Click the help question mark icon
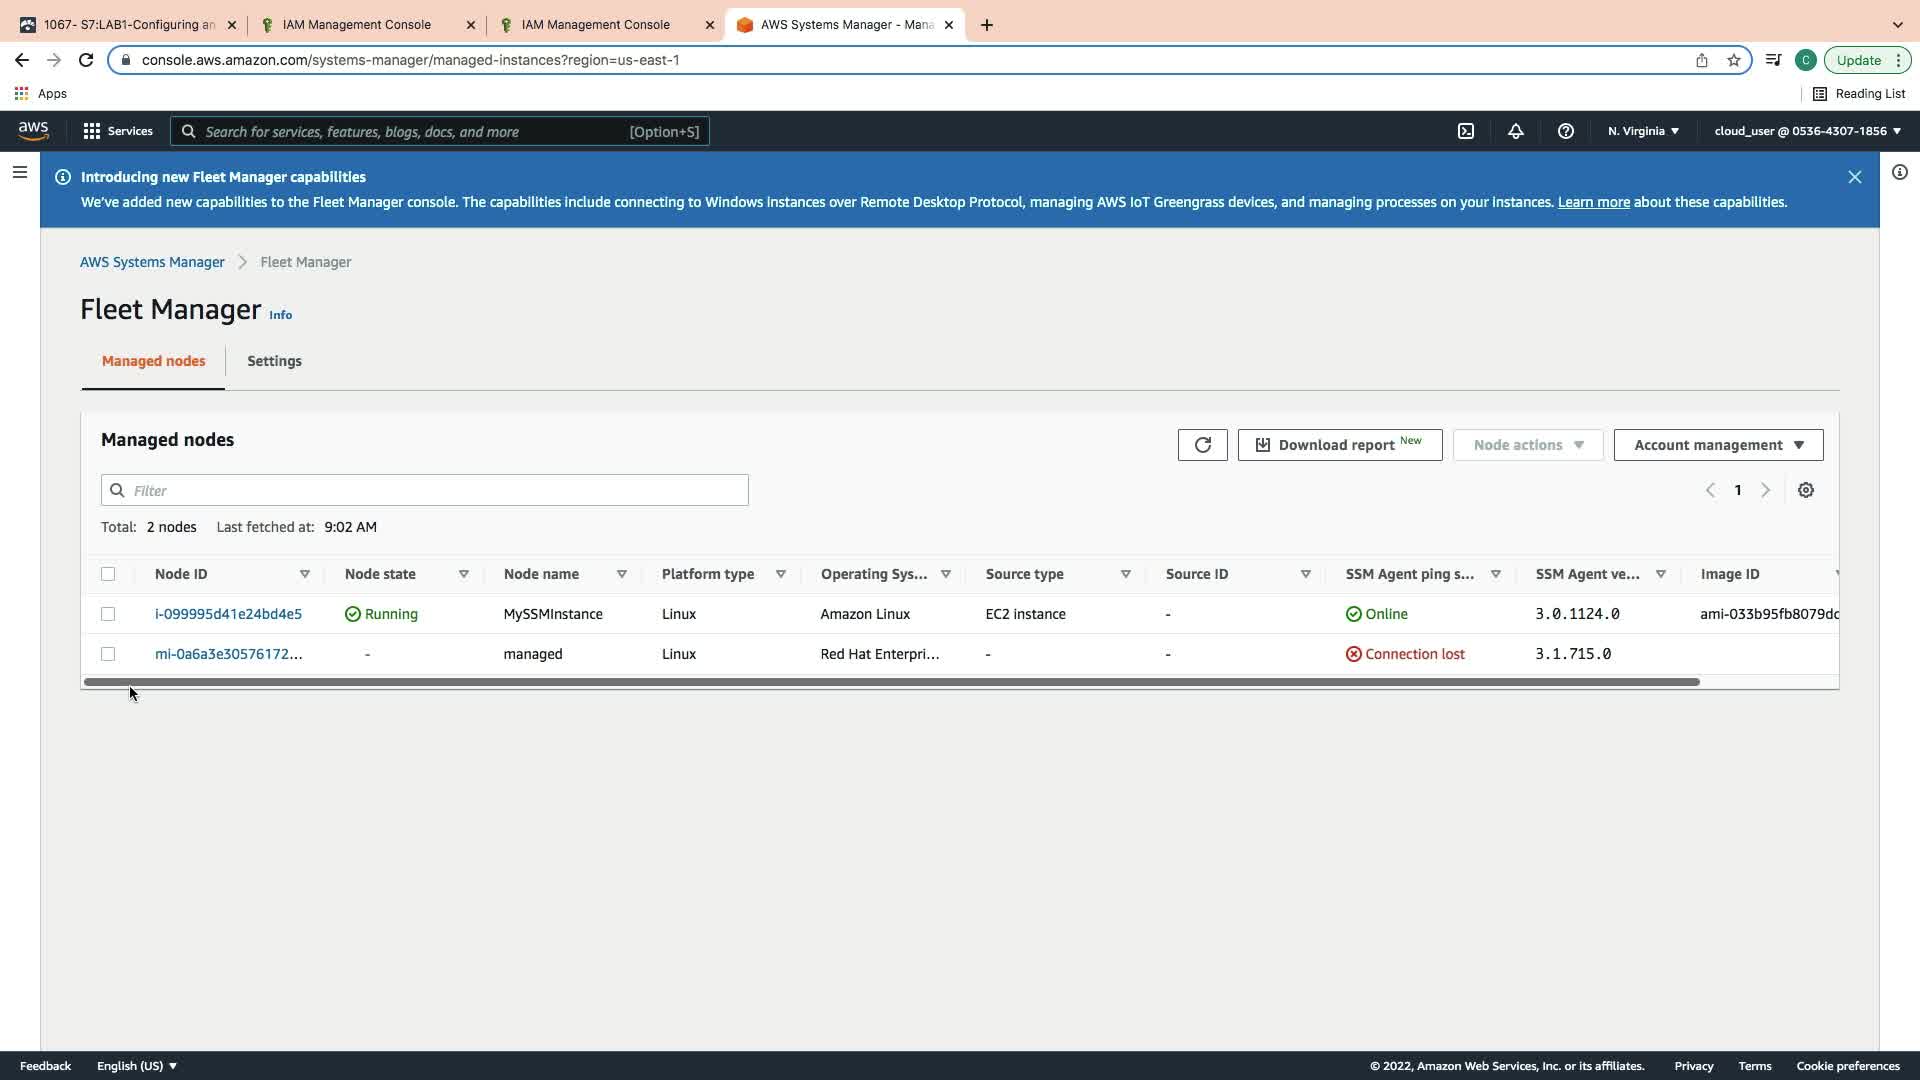This screenshot has height=1080, width=1920. tap(1565, 131)
